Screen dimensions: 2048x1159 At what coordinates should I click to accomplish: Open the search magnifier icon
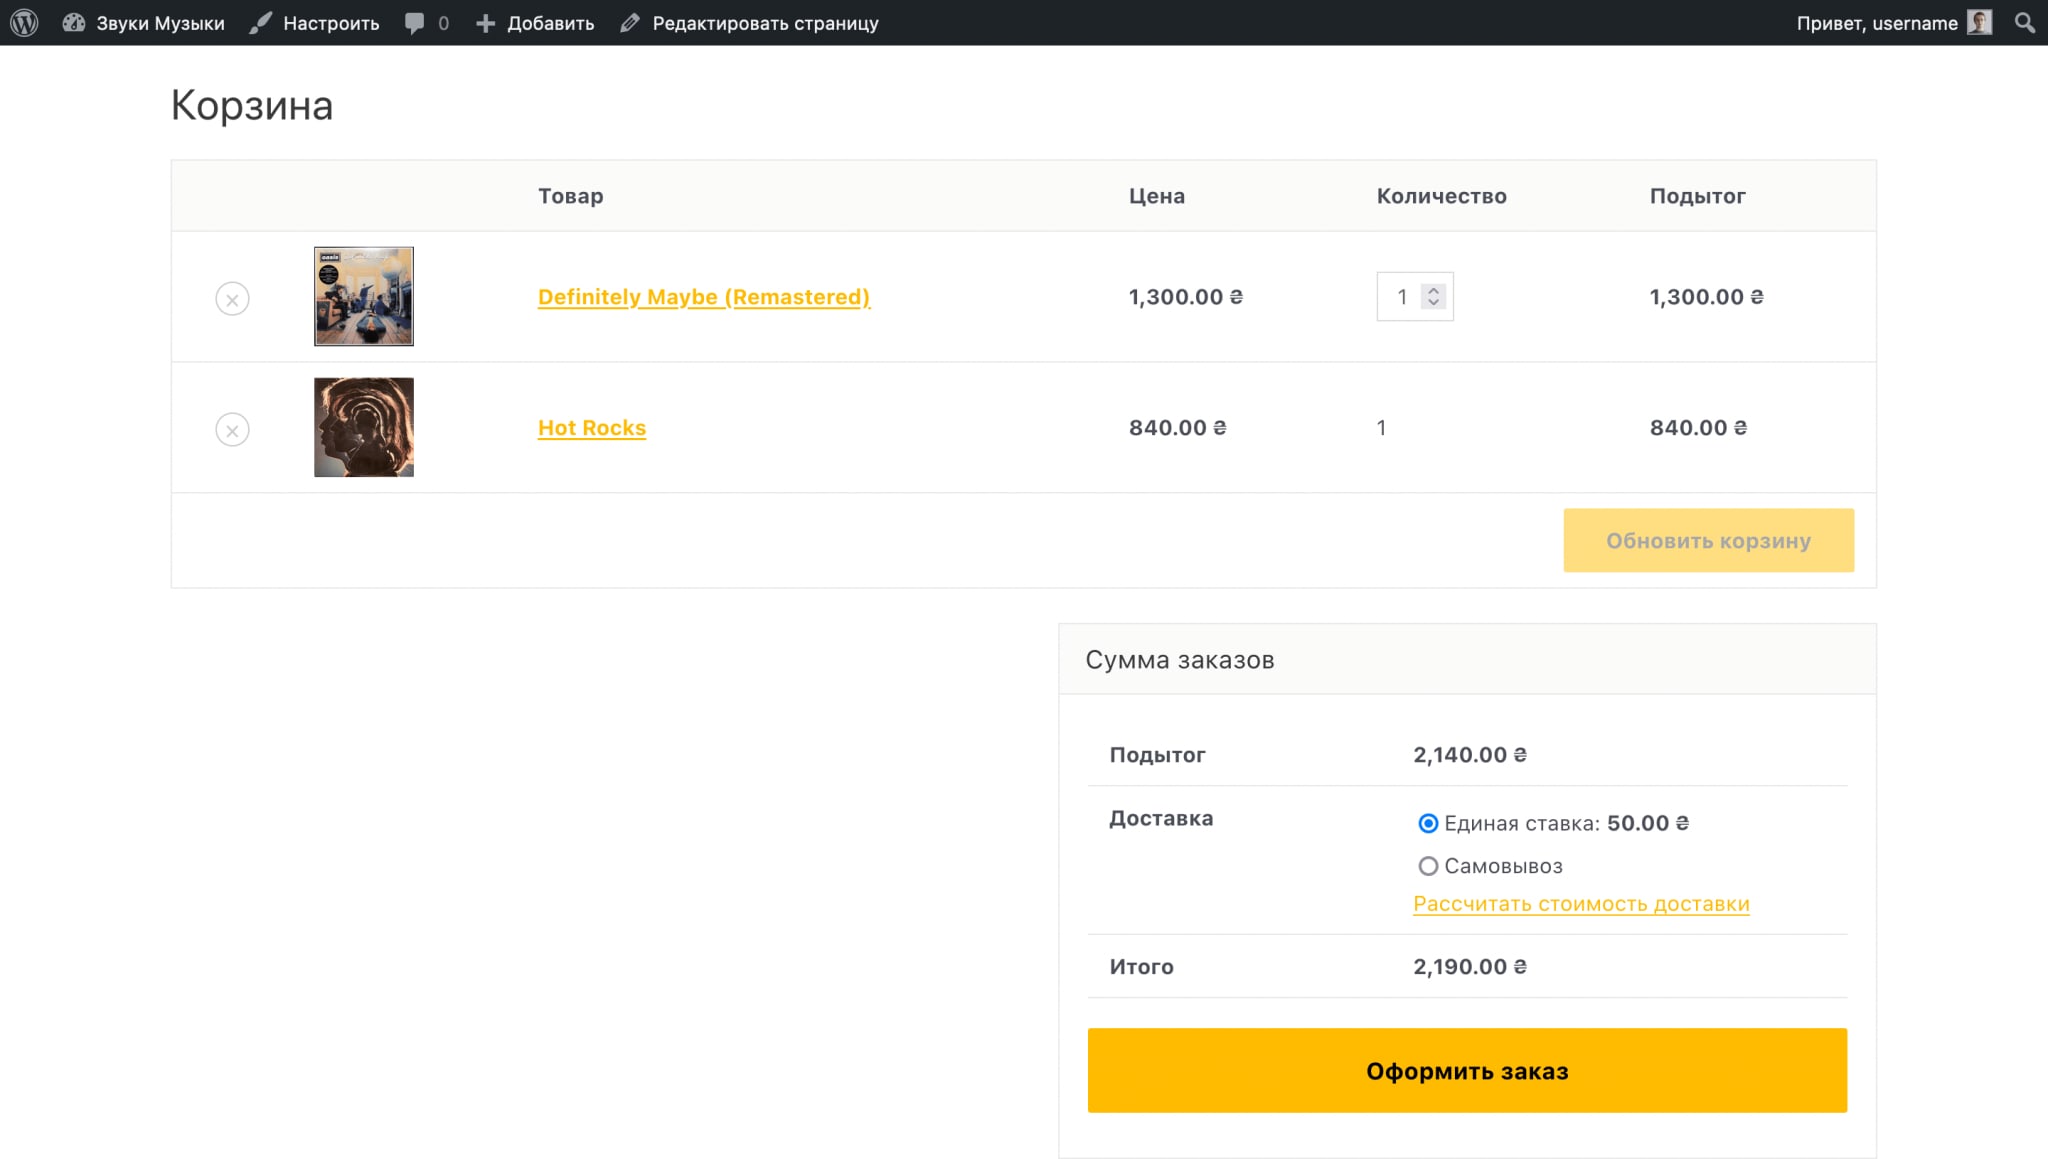[x=2024, y=22]
